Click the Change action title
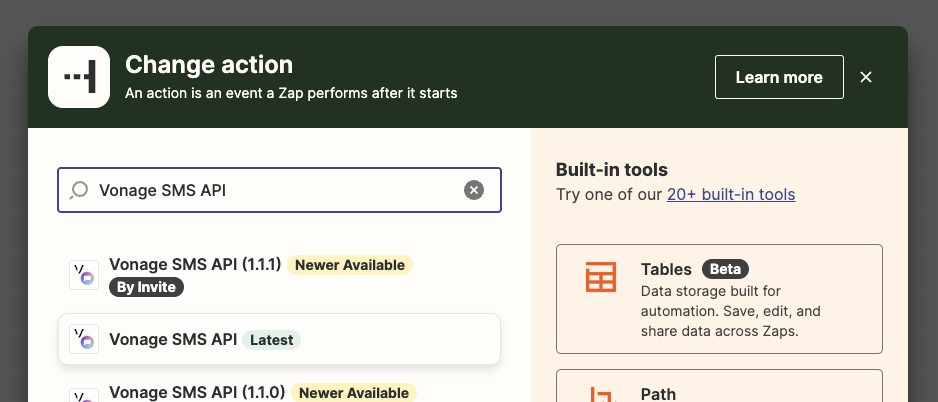Image resolution: width=938 pixels, height=402 pixels. (x=209, y=65)
